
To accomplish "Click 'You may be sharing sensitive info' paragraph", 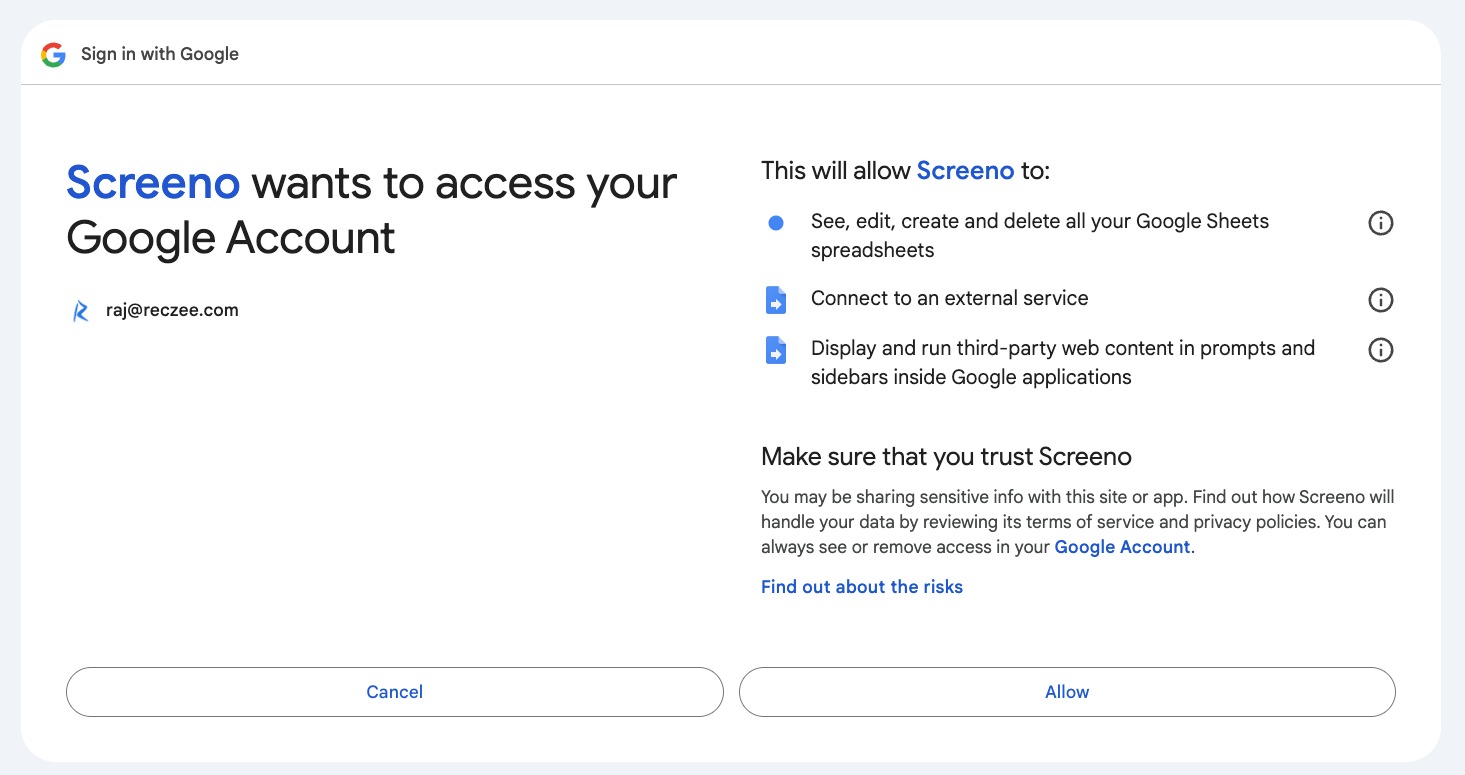I will pos(1077,522).
